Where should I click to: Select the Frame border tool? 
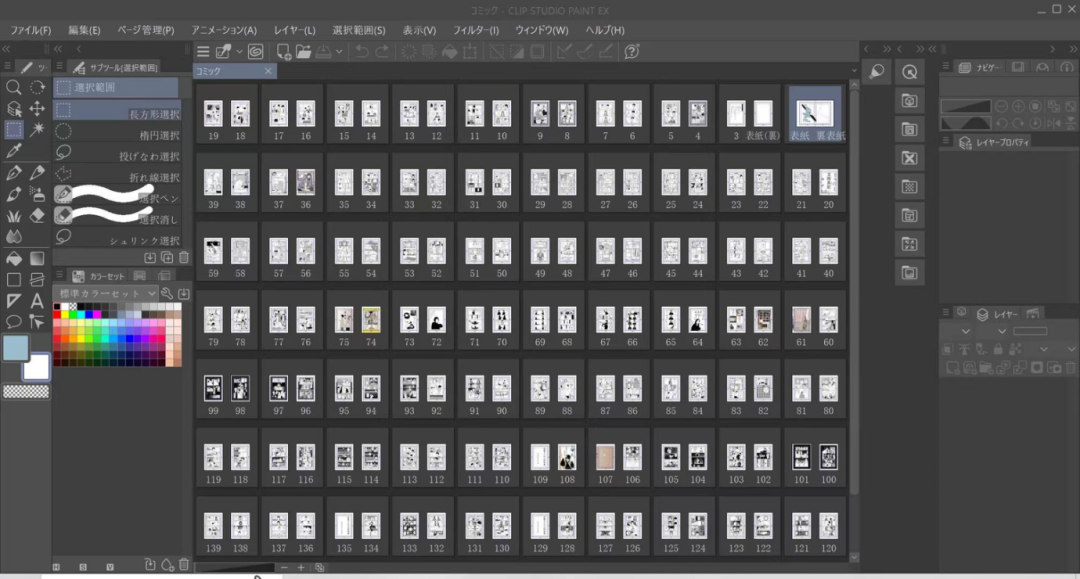[x=37, y=280]
